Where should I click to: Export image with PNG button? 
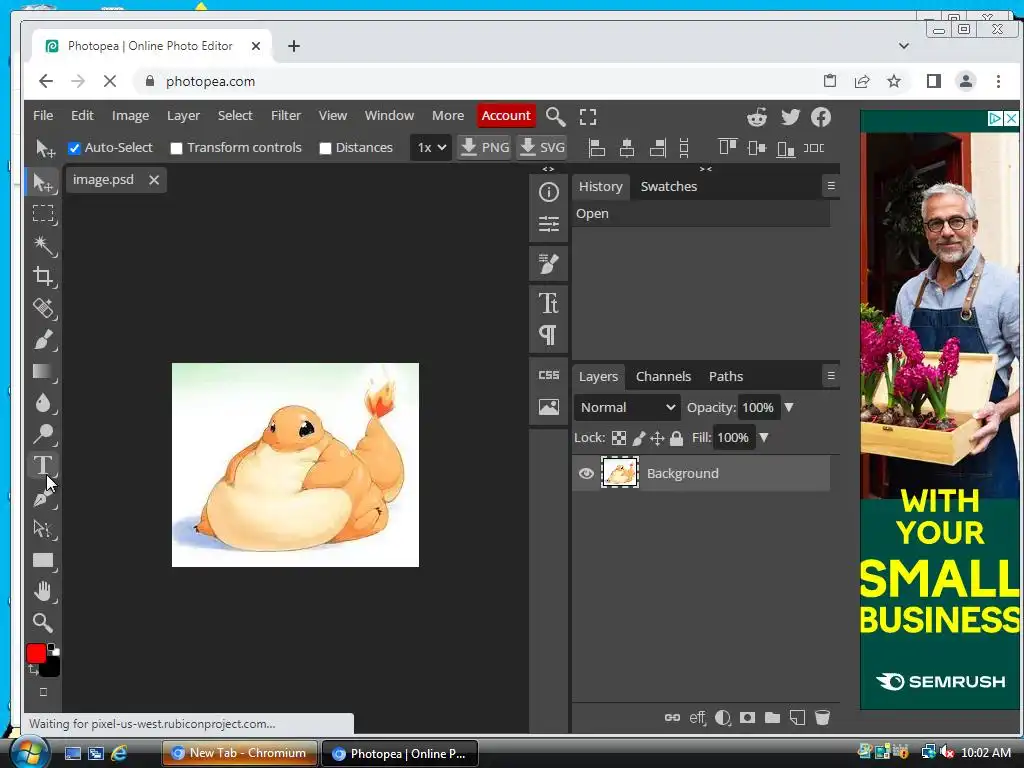(485, 148)
